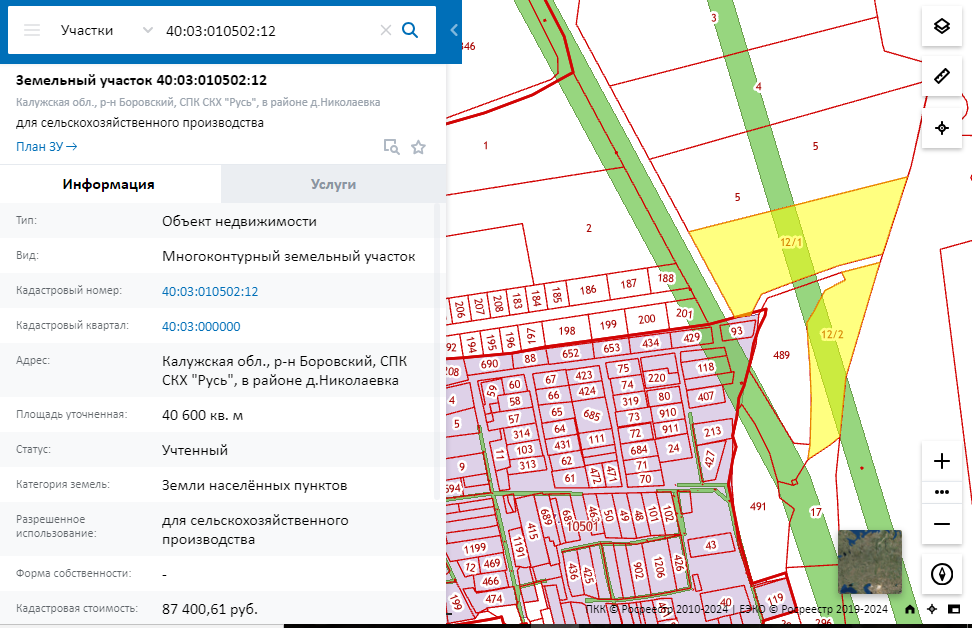
Task: Switch basemap via satellite thumbnail
Action: [870, 562]
